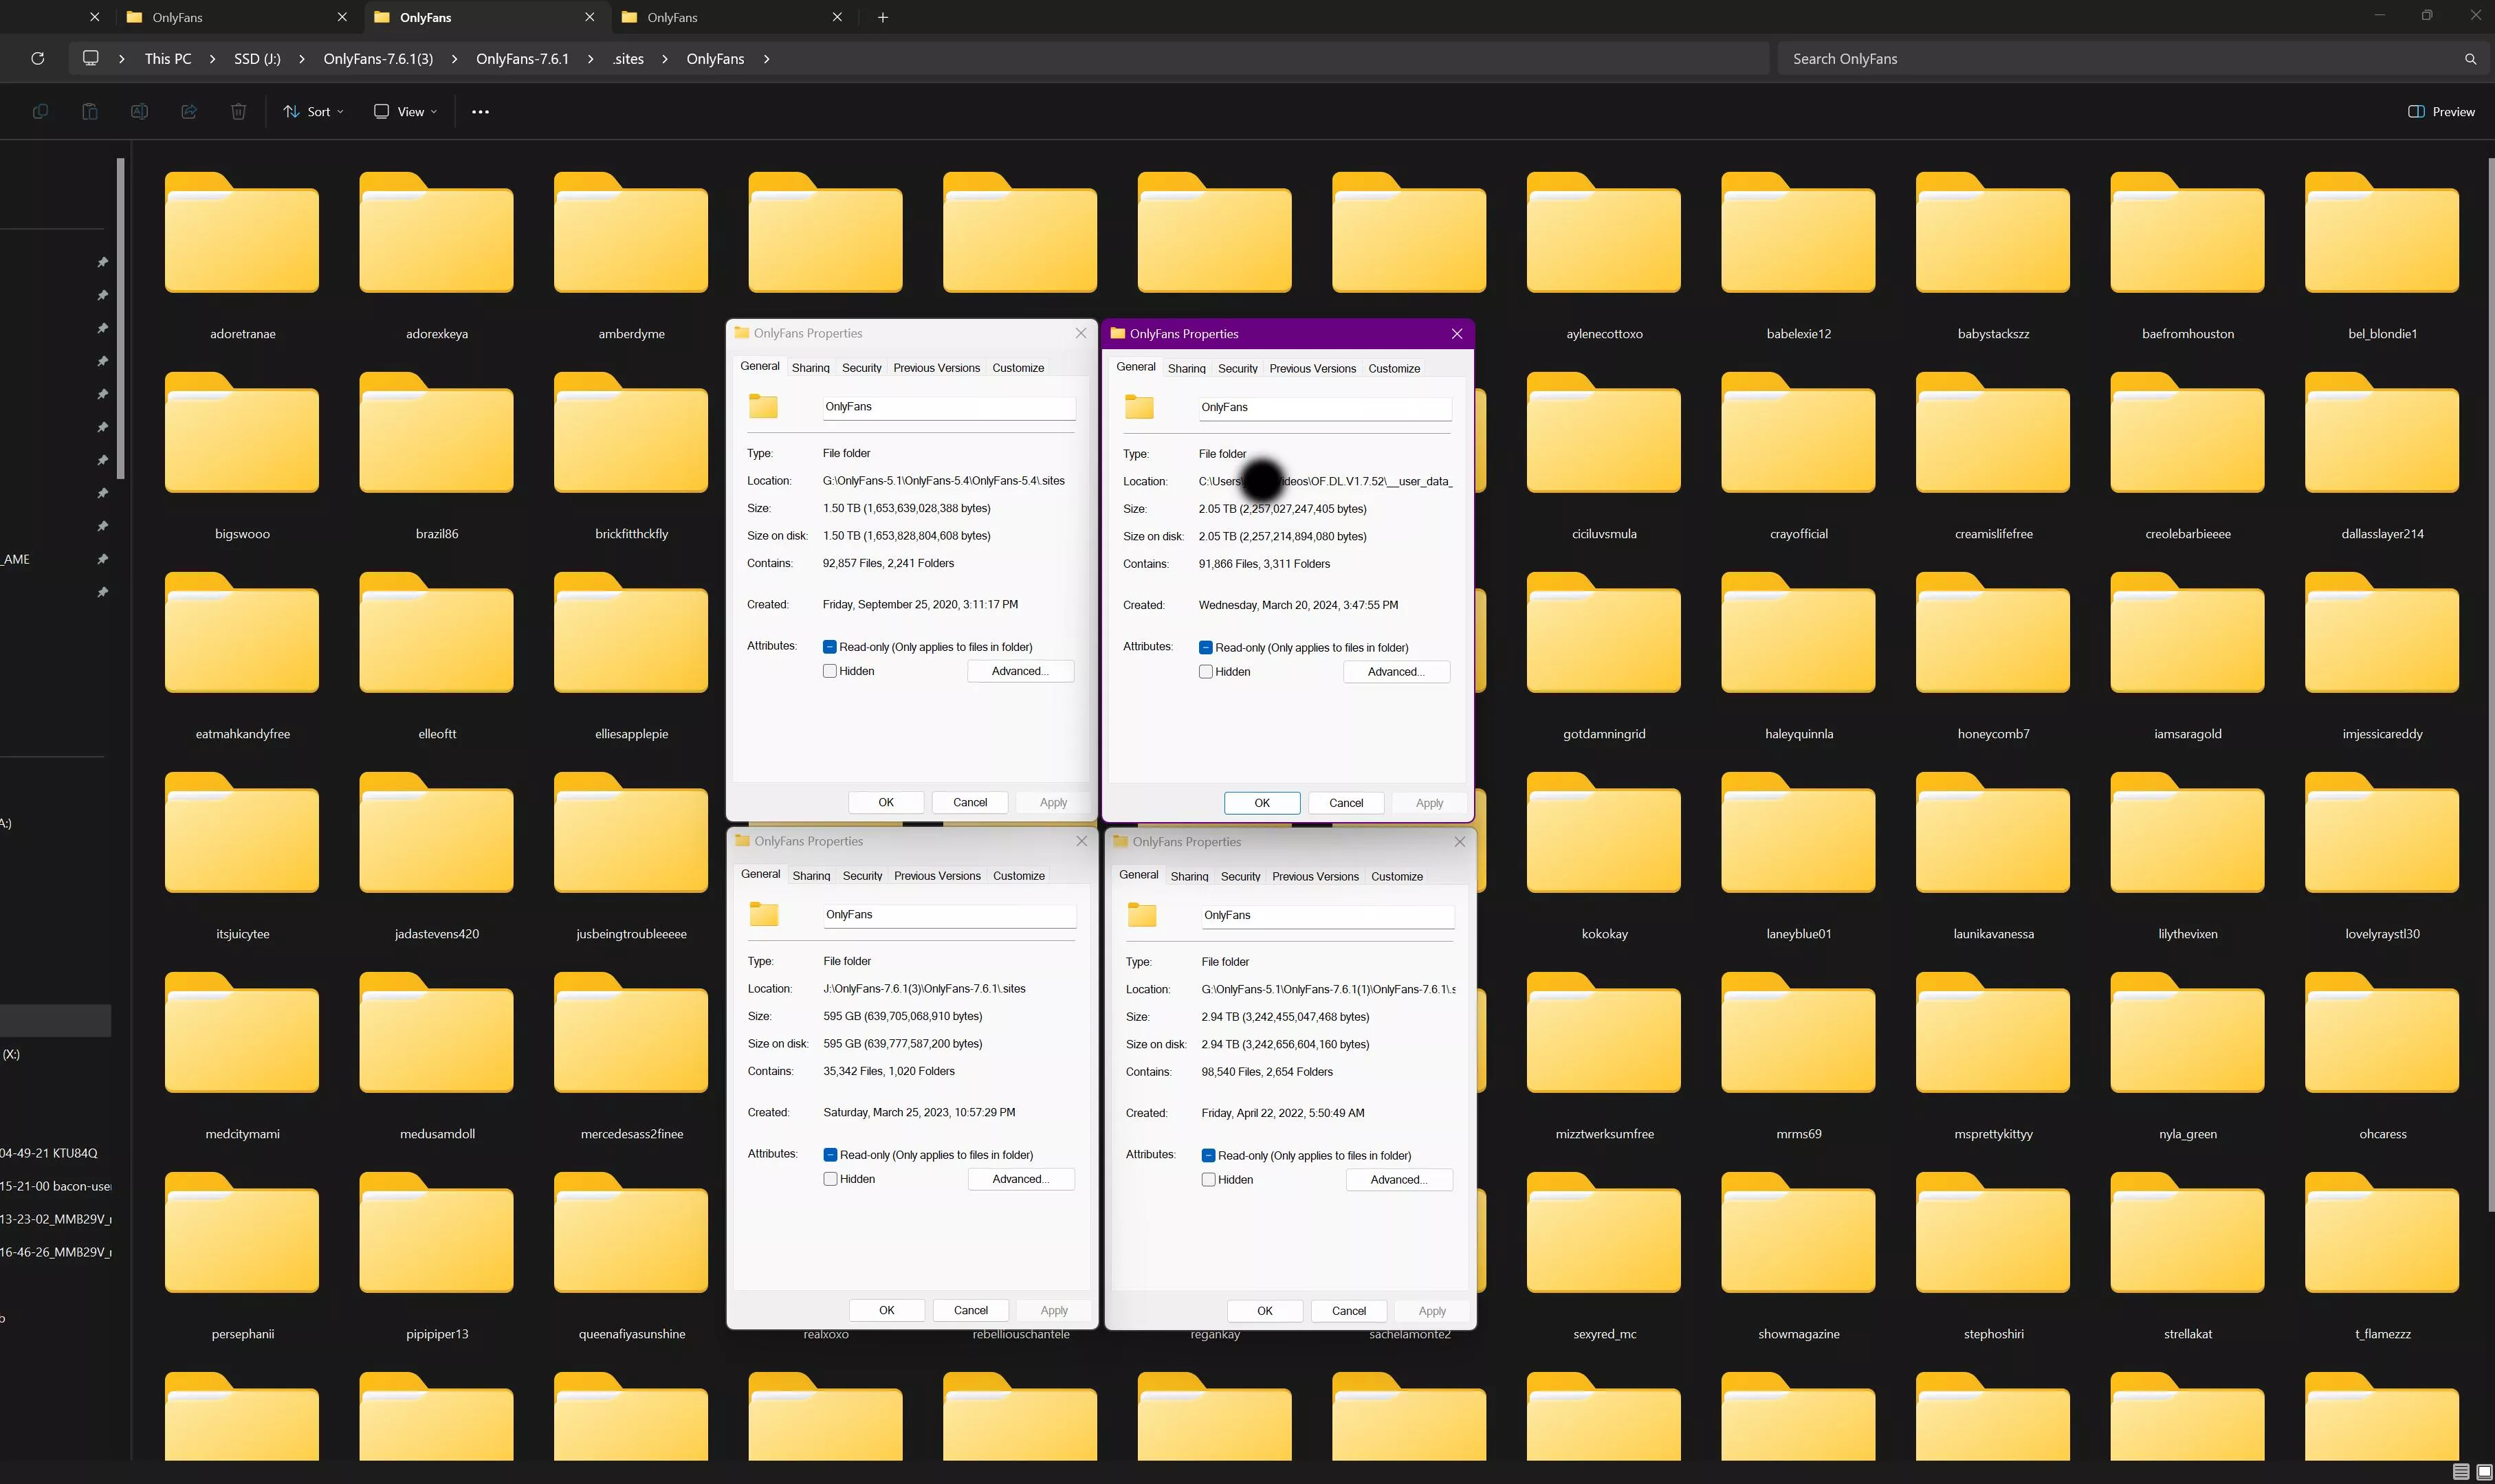The height and width of the screenshot is (1484, 2495).
Task: Select the Rename icon
Action: point(139,111)
